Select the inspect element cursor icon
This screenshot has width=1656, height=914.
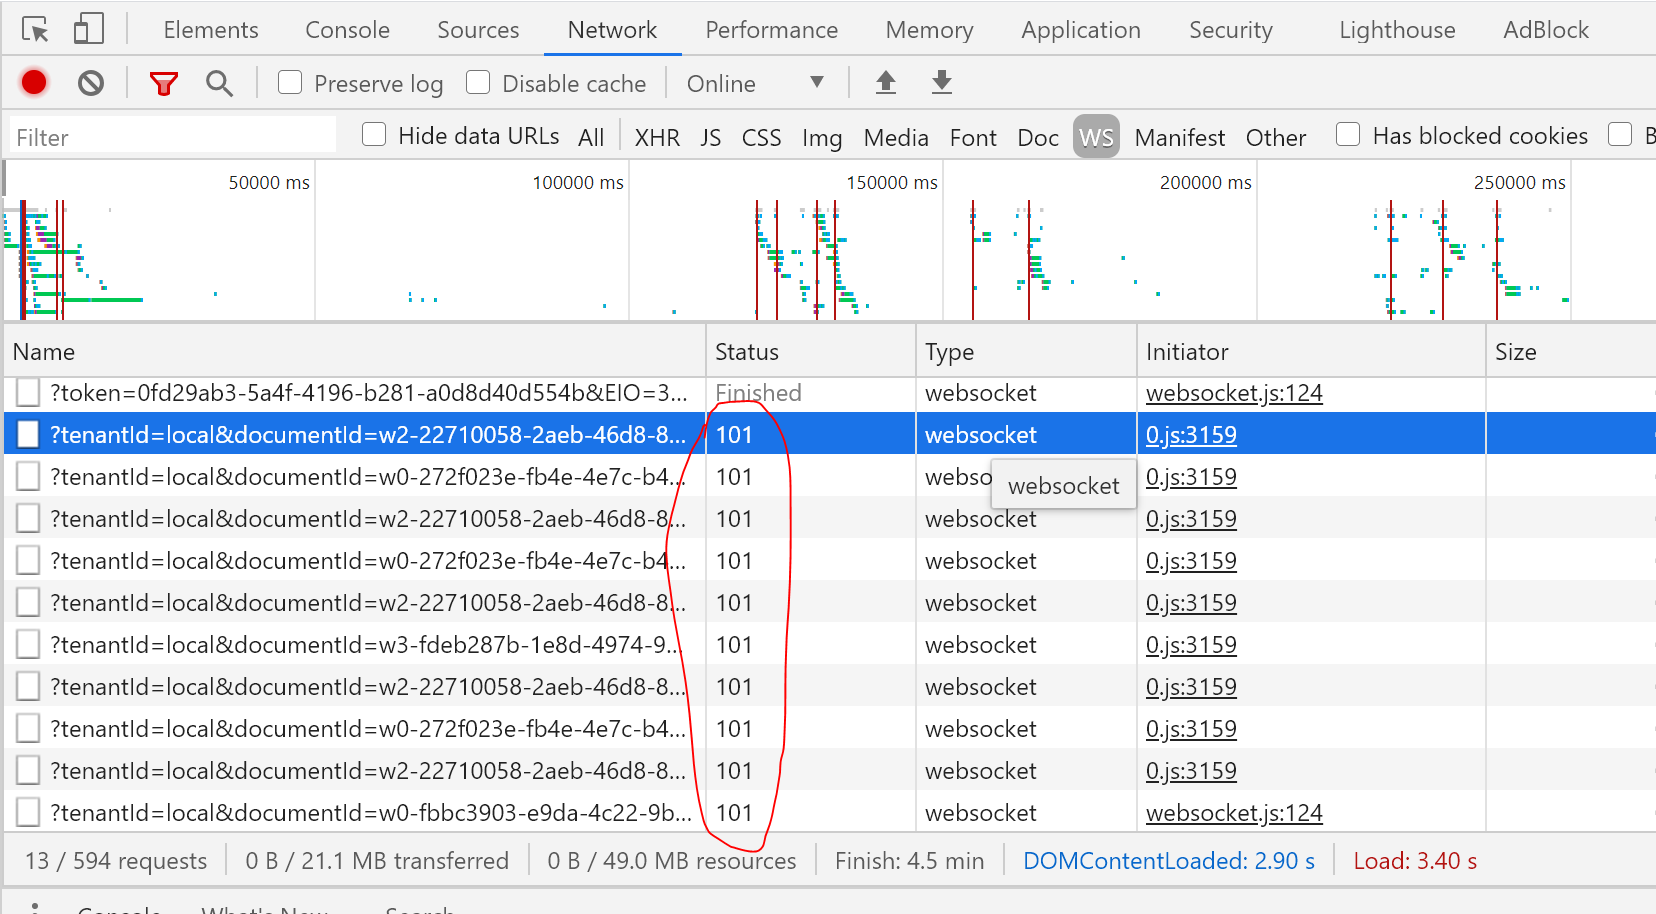(x=36, y=29)
